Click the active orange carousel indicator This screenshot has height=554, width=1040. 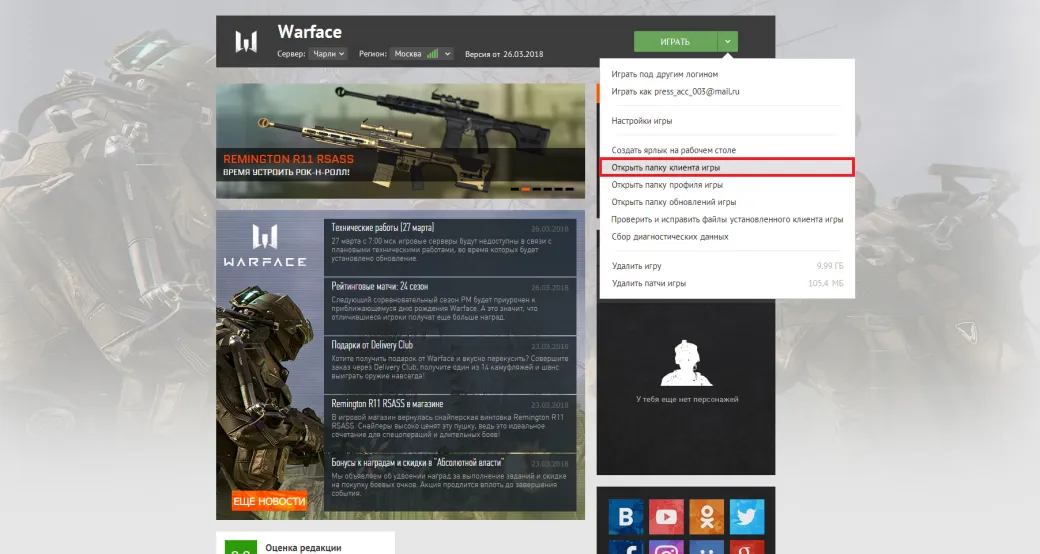[x=525, y=189]
